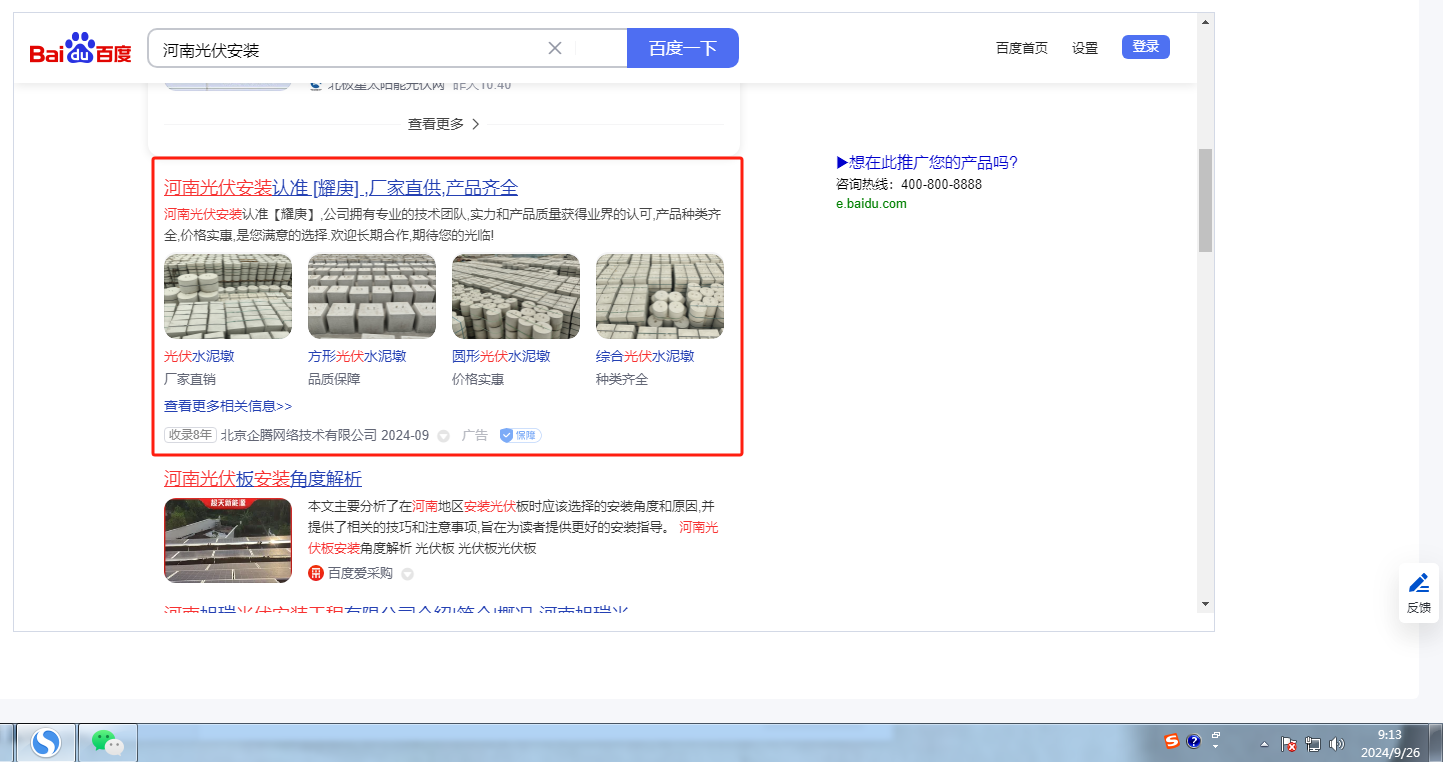The image size is (1443, 762).
Task: Click the 价格实惠 caption
Action: point(478,379)
